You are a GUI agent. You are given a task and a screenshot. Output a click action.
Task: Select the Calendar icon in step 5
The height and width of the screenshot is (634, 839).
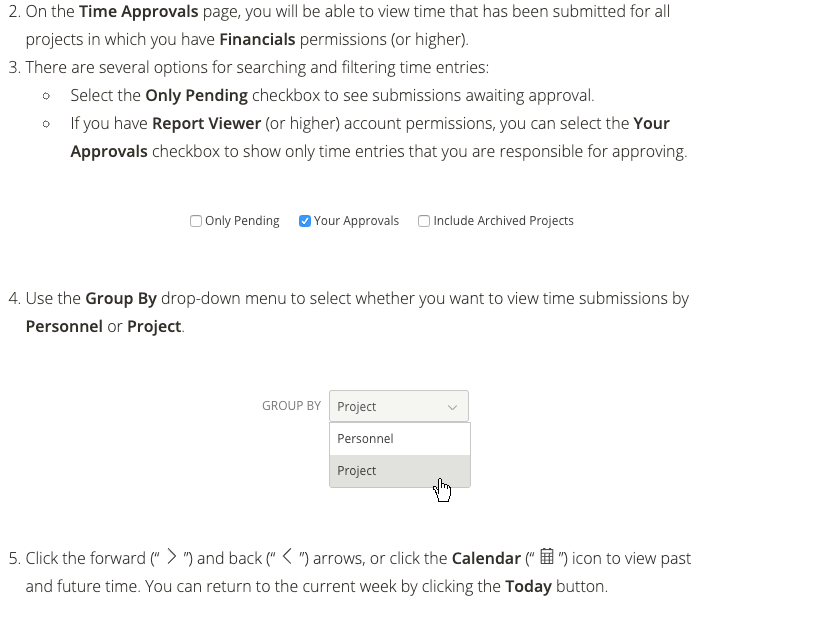(547, 558)
